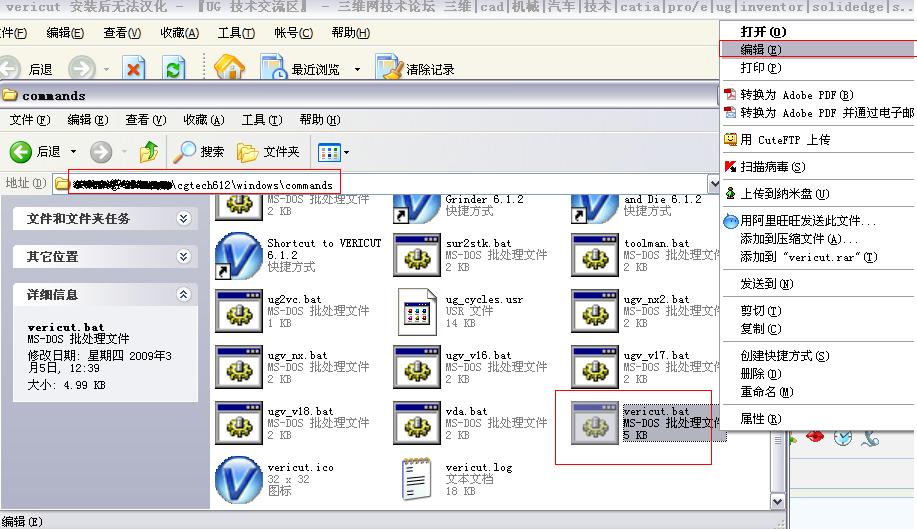Click the browser Home house icon

pos(230,68)
